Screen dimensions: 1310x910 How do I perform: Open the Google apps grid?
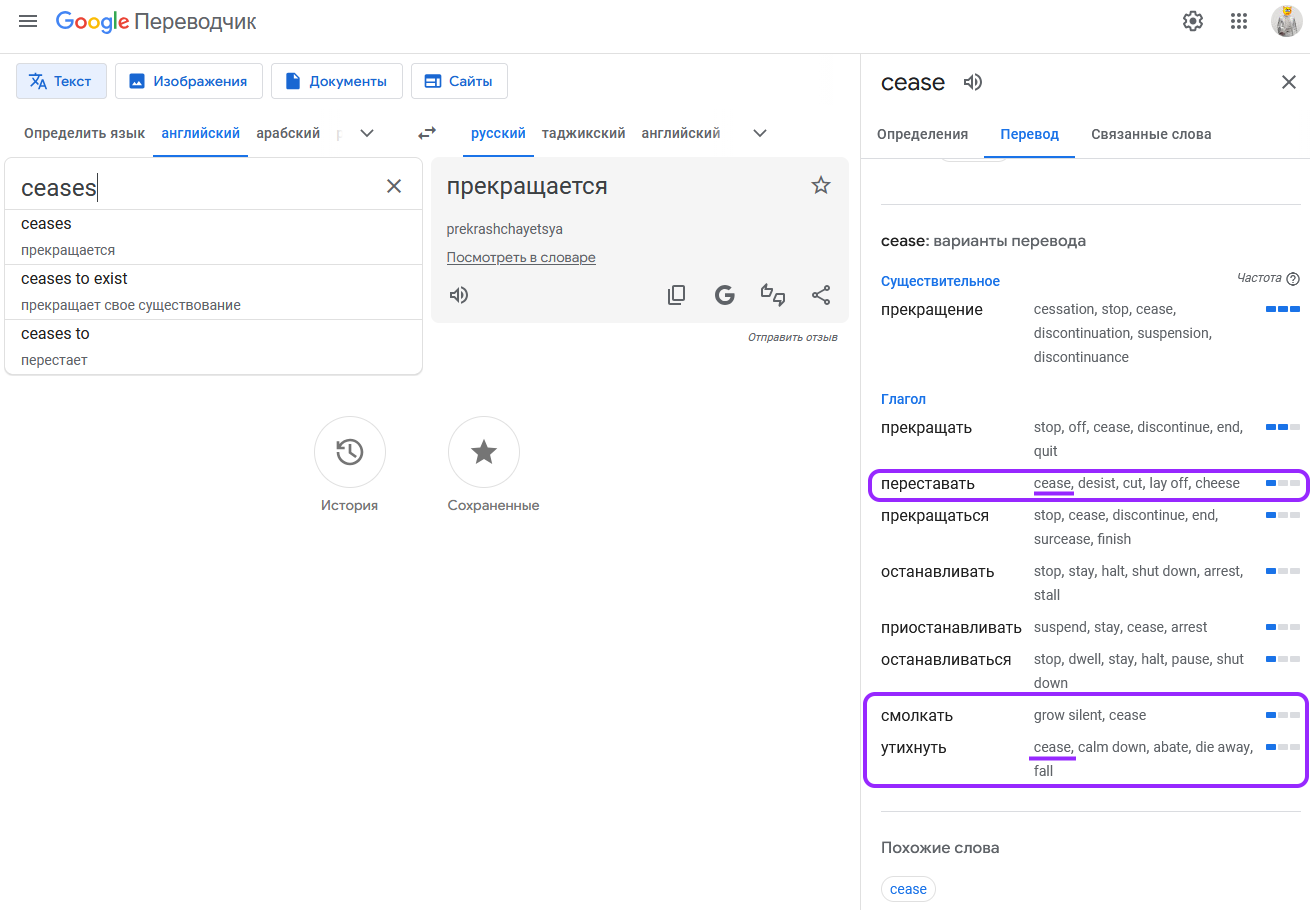click(x=1239, y=21)
